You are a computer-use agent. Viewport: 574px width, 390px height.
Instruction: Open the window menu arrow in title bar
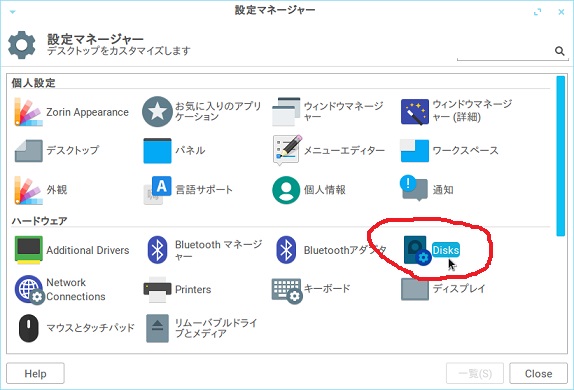coord(12,12)
